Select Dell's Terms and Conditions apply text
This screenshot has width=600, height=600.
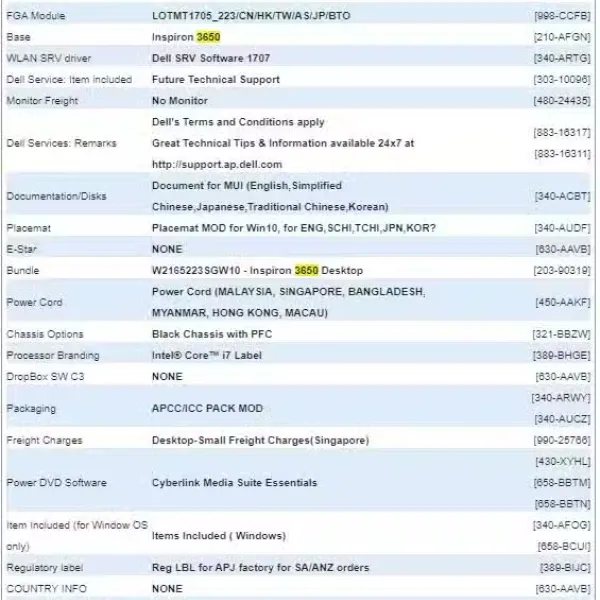[238, 122]
